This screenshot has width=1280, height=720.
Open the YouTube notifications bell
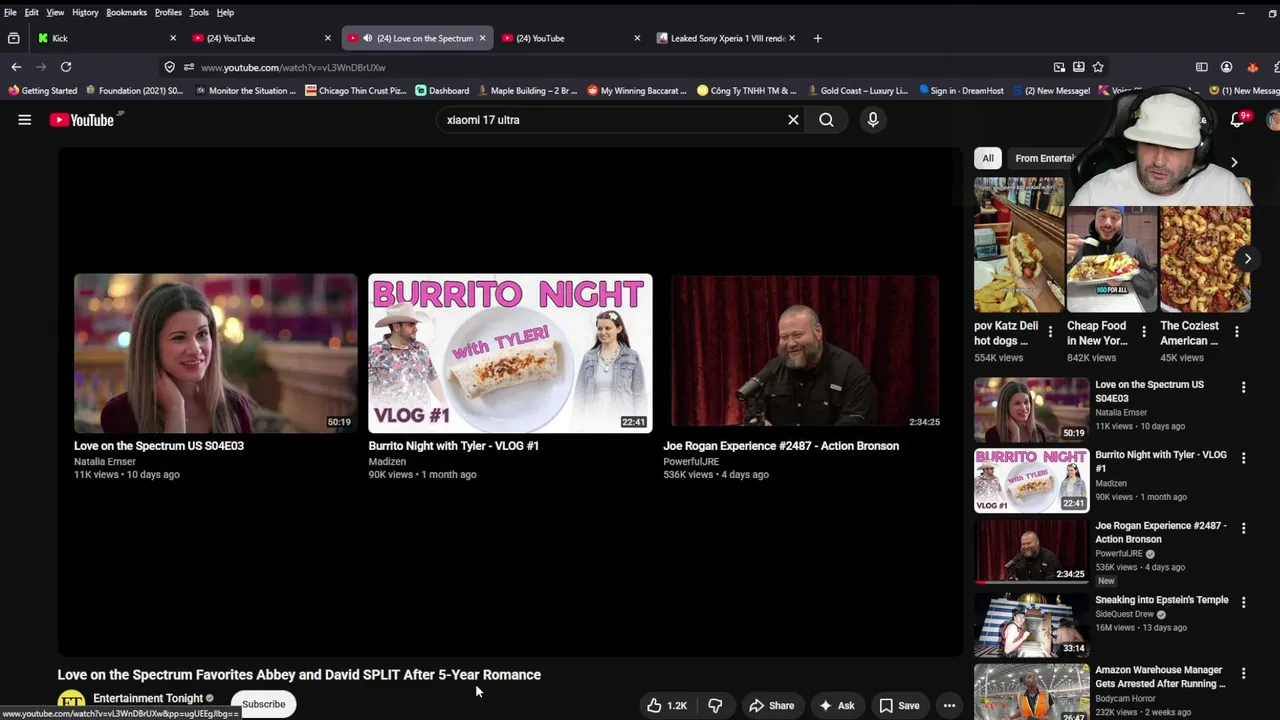[x=1237, y=119]
